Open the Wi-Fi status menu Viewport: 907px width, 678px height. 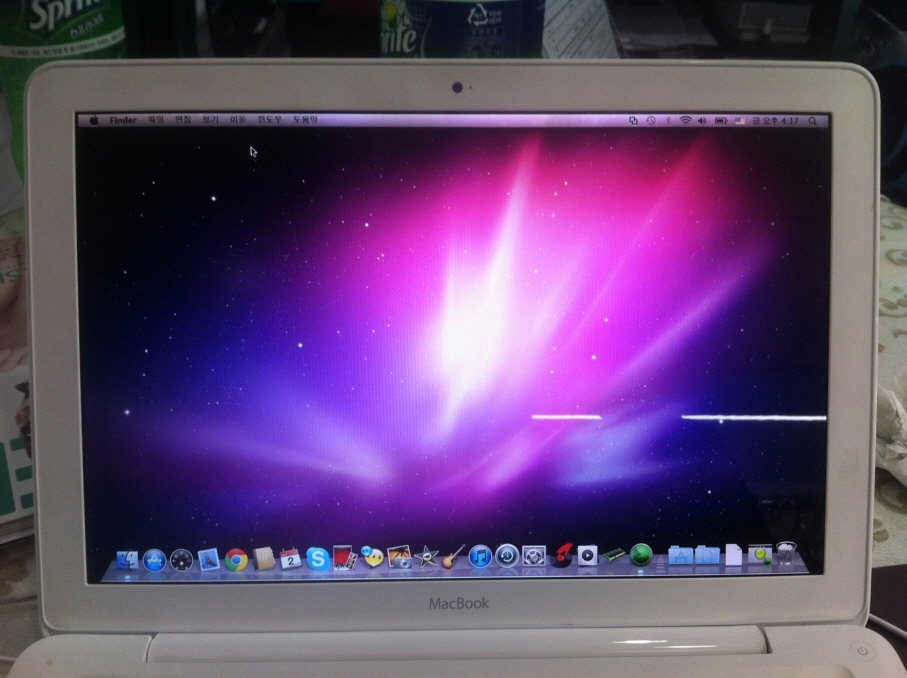click(685, 120)
